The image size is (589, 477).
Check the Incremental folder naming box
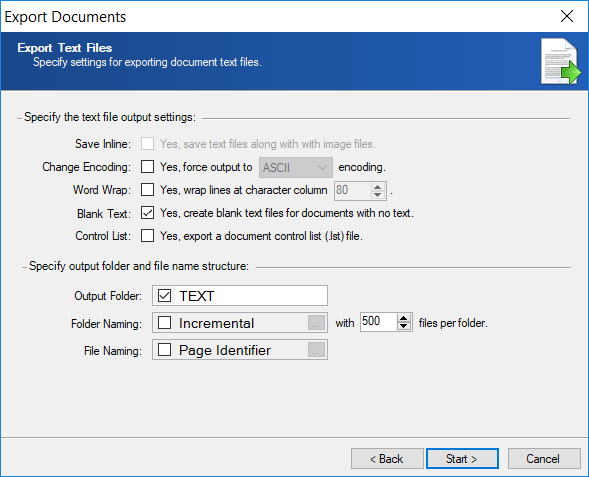(165, 323)
